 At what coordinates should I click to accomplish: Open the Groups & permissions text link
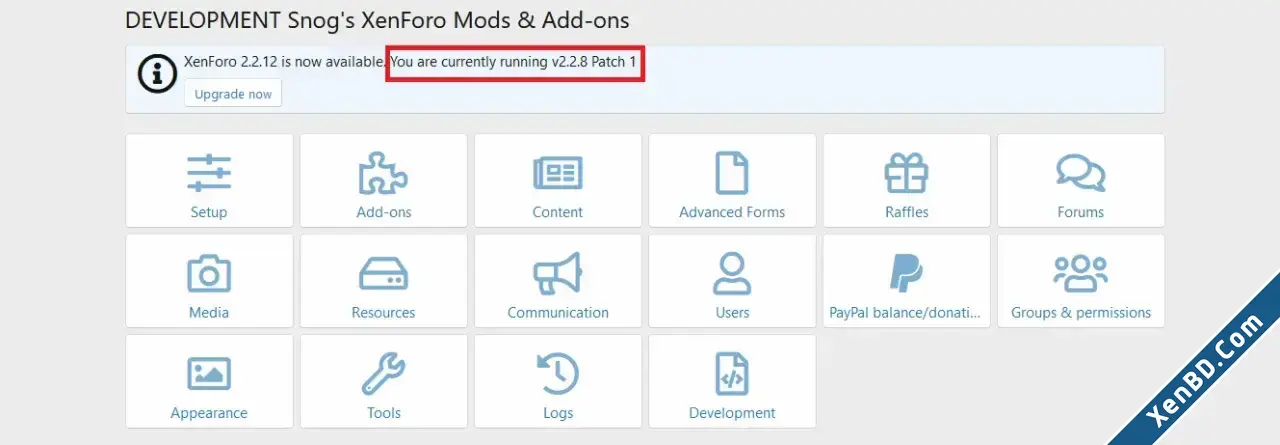tap(1081, 312)
